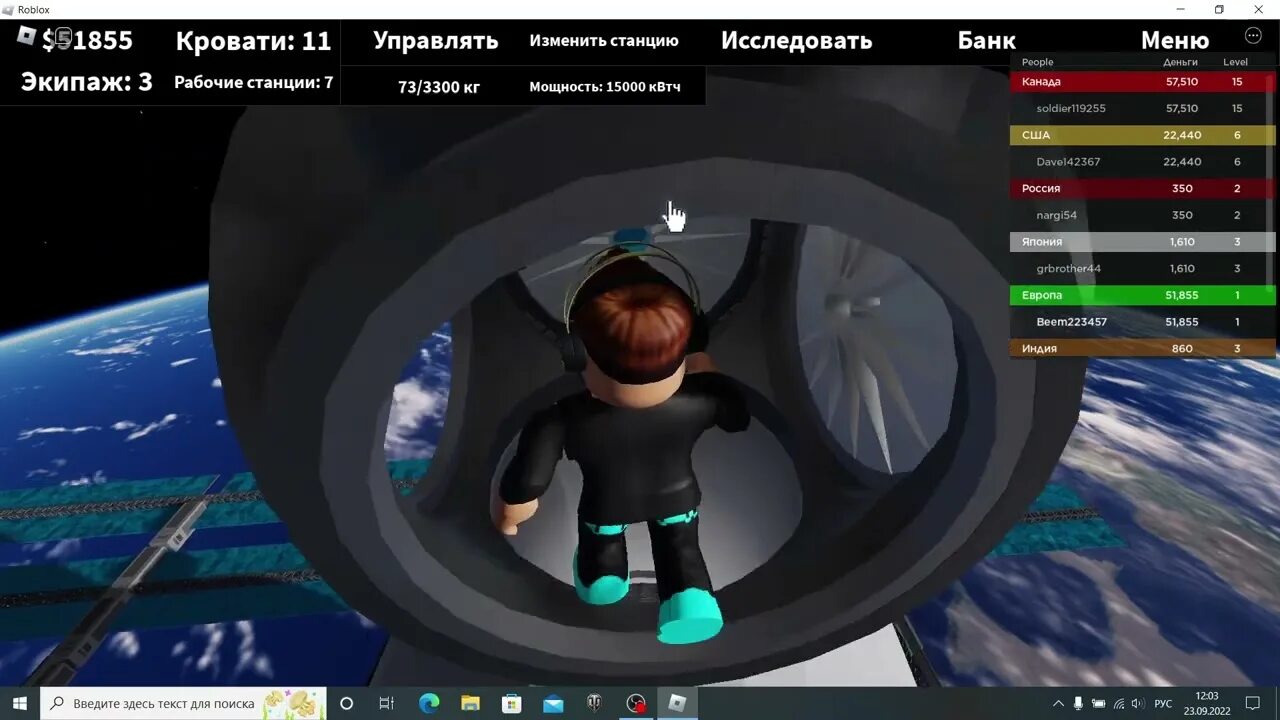Open battery status tray icon
This screenshot has height=720, width=1280.
coord(1098,703)
